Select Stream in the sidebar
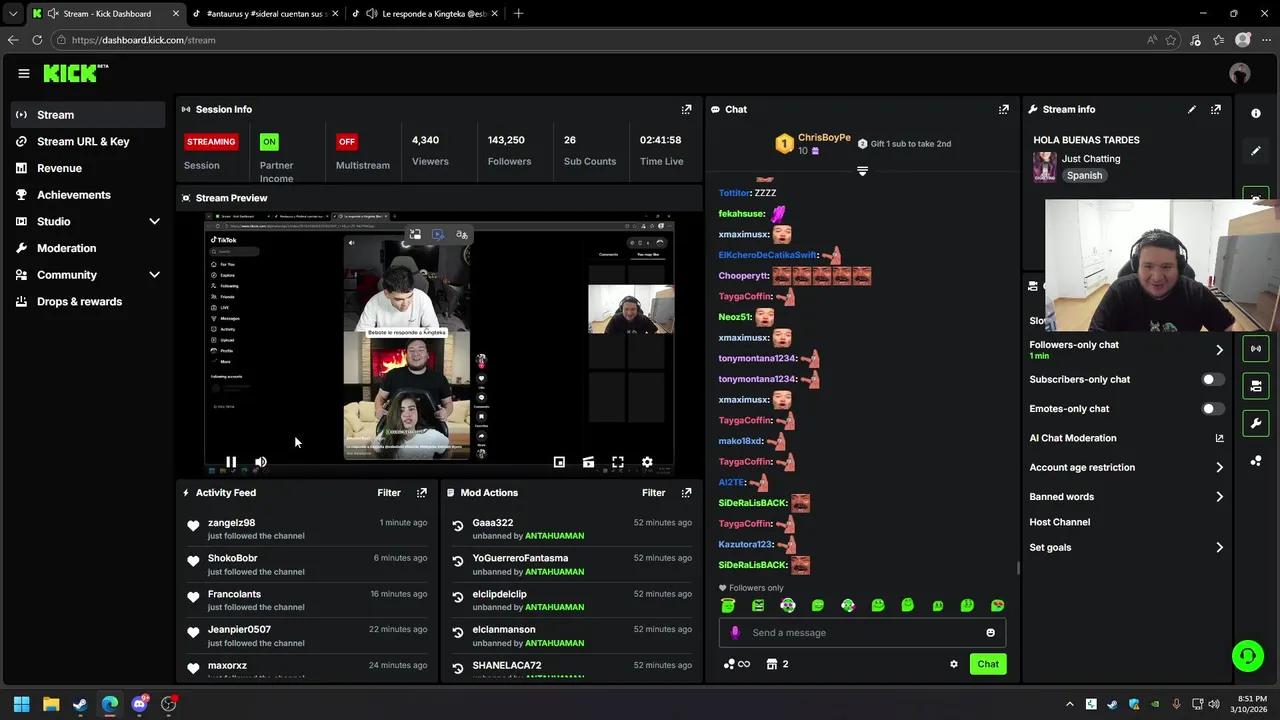The image size is (1280, 720). click(x=88, y=114)
